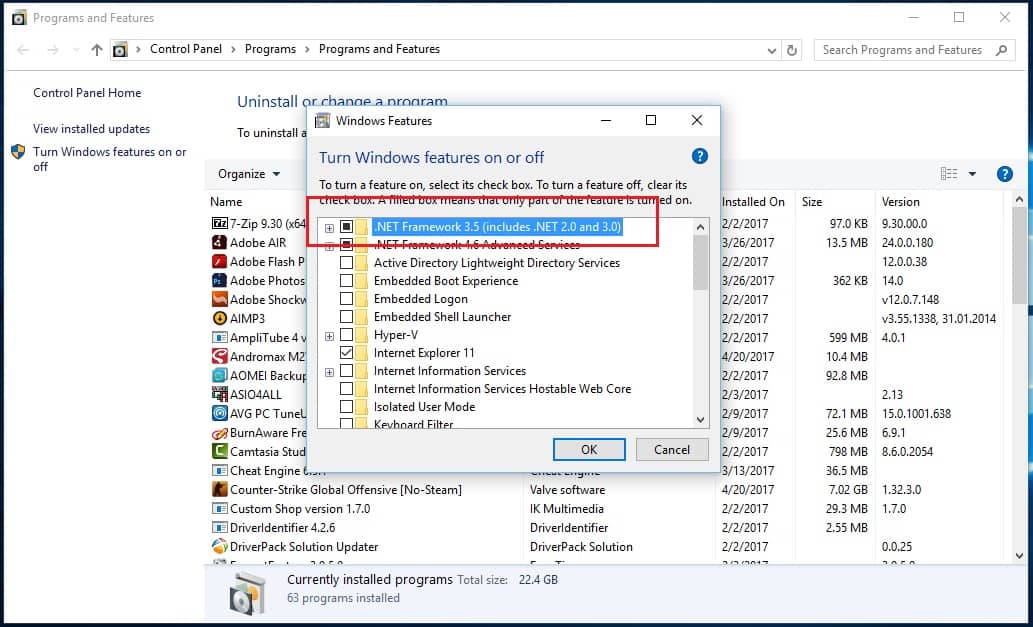Click Programs in breadcrumb path

[270, 49]
